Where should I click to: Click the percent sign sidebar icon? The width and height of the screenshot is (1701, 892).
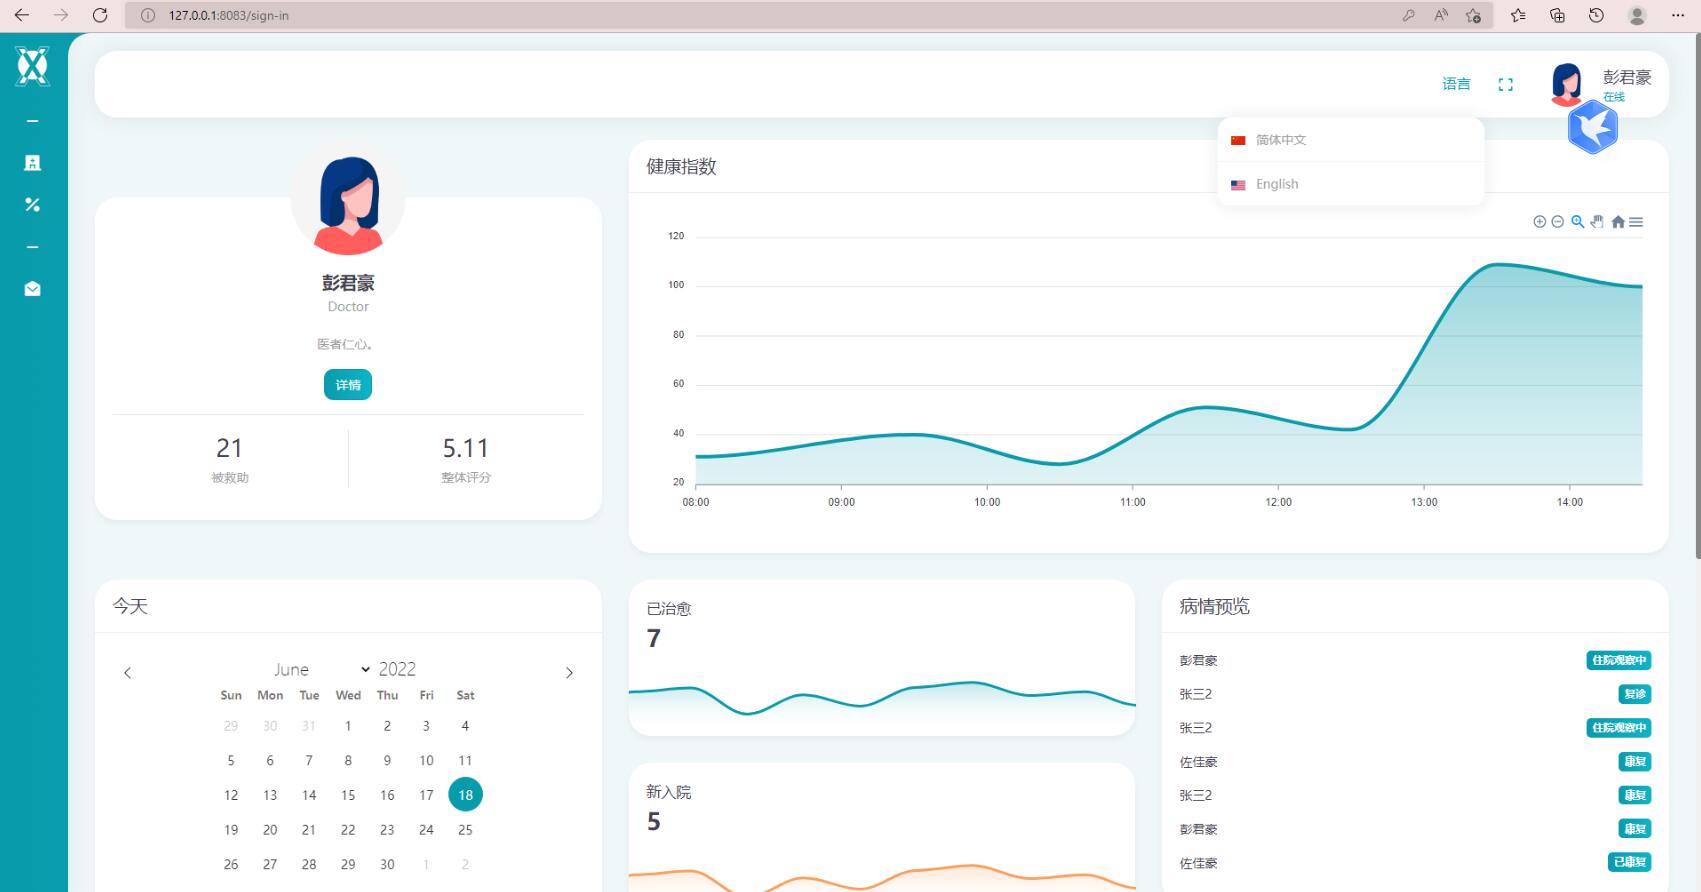(32, 205)
